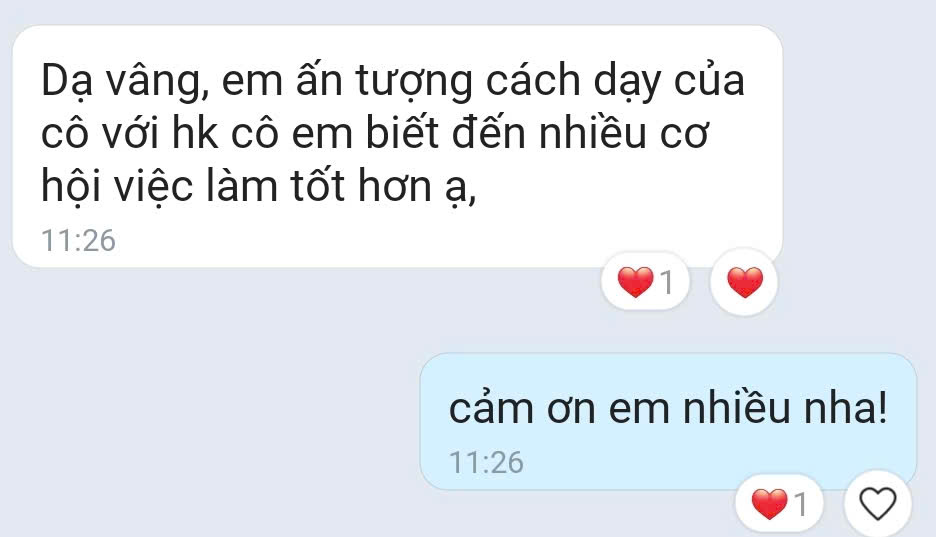
Task: Click the 11:26 timestamp of received message
Action: (78, 240)
